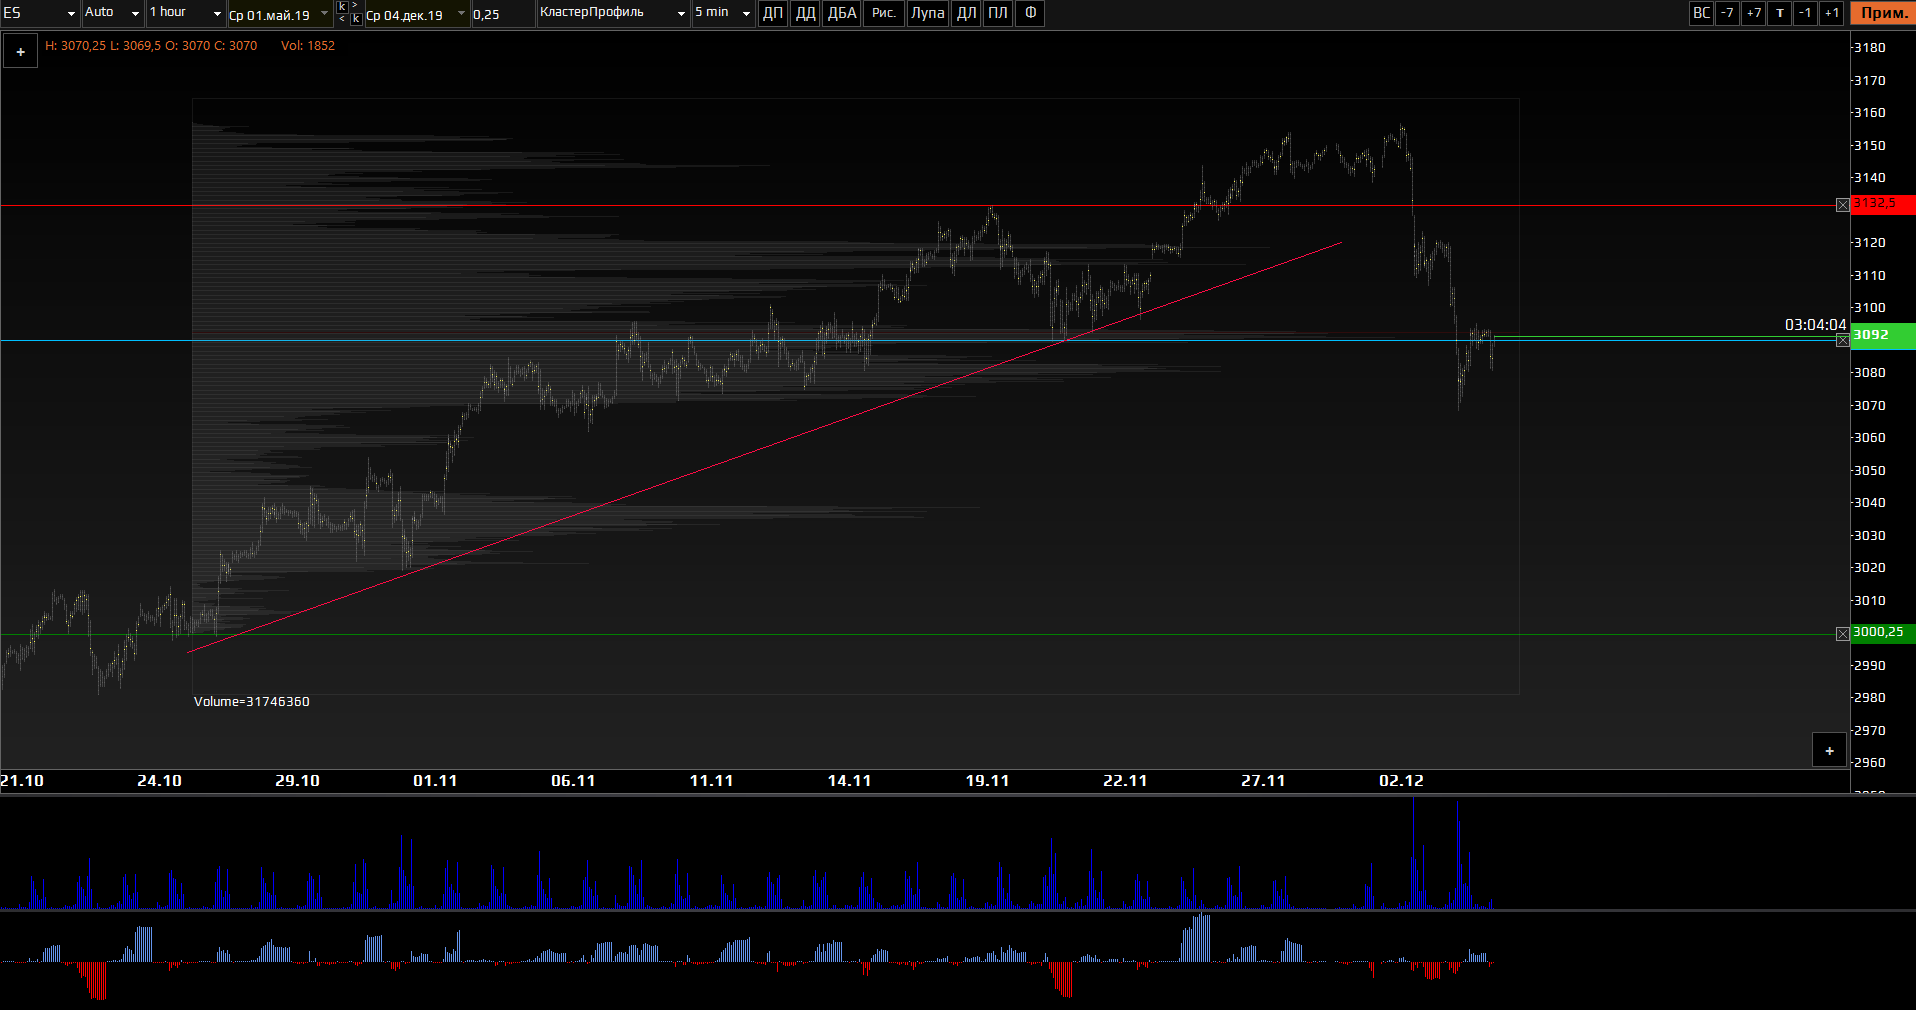This screenshot has height=1010, width=1916.
Task: Open the КластерПрофиль chart type dropdown
Action: click(x=613, y=13)
